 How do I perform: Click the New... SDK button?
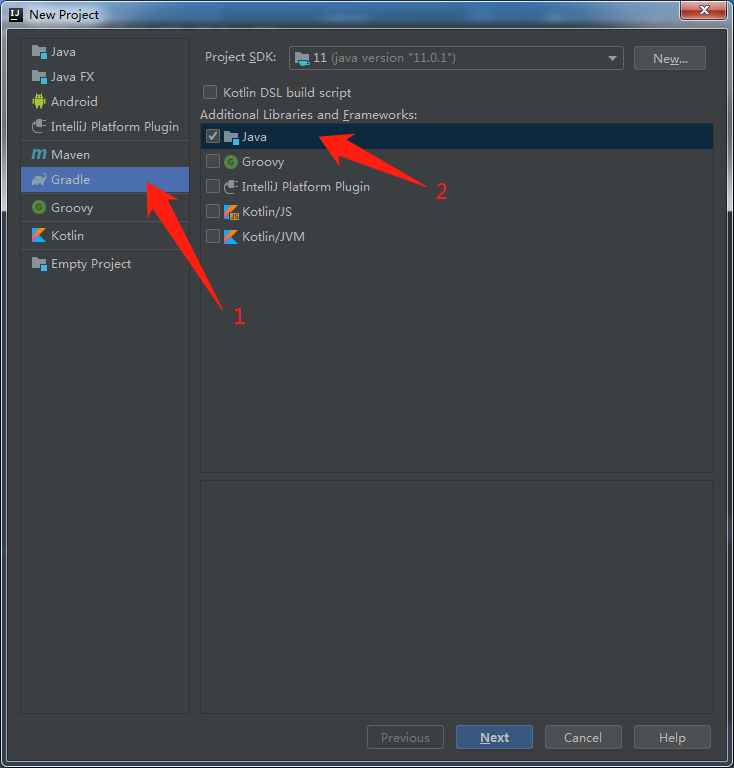(670, 58)
